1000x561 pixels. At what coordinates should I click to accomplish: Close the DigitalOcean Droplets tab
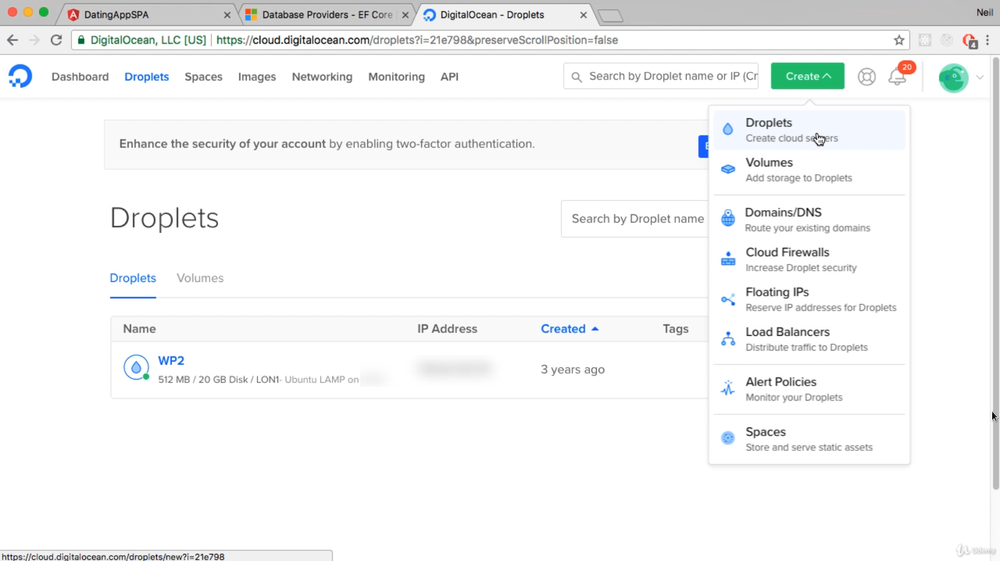583,15
